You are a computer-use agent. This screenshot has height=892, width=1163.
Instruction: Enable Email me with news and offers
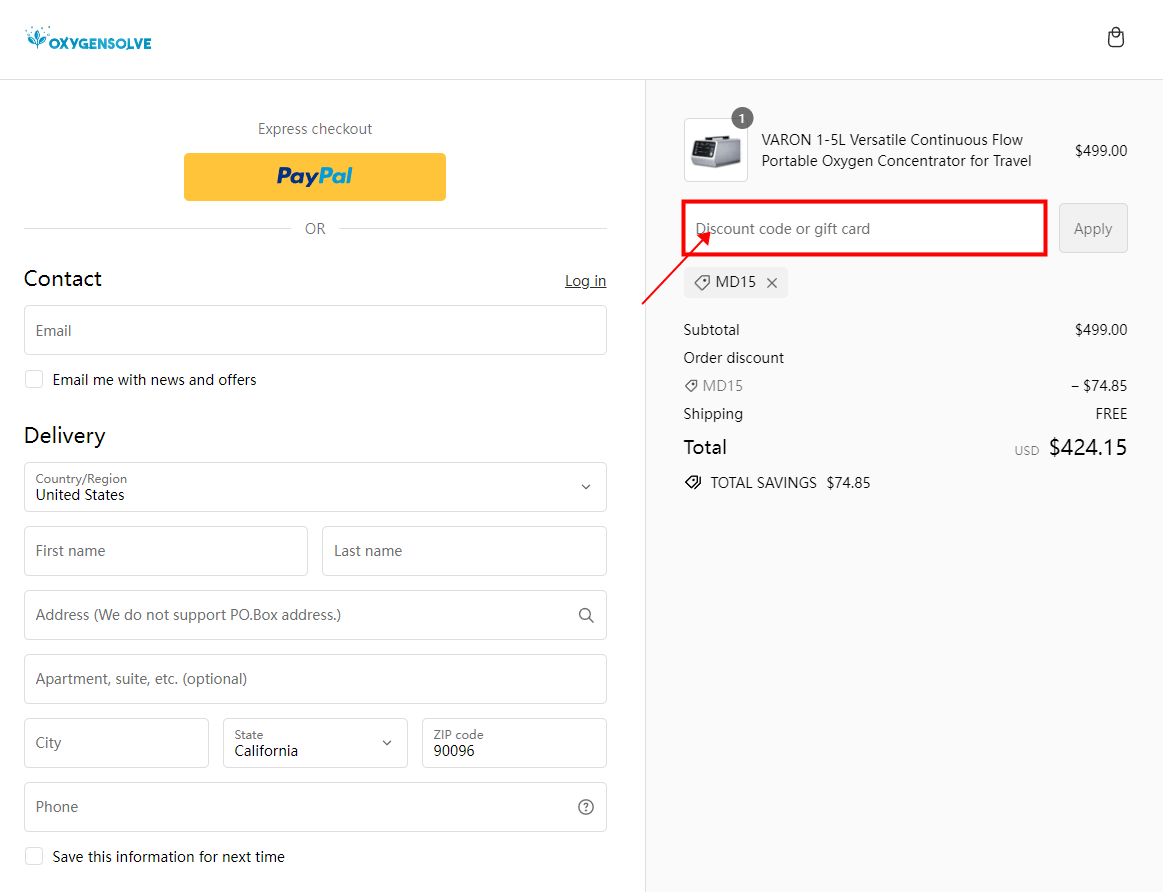35,380
